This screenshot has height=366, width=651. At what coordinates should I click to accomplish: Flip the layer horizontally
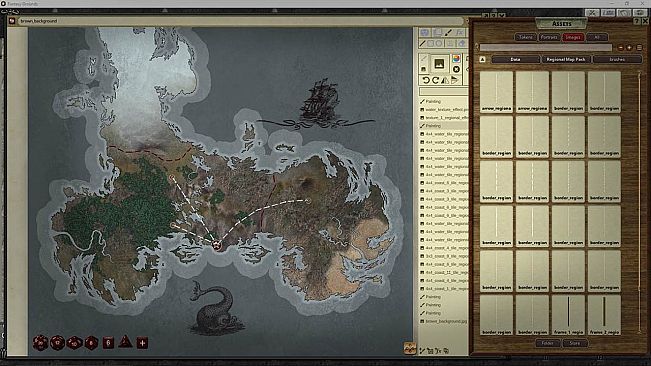click(x=445, y=80)
